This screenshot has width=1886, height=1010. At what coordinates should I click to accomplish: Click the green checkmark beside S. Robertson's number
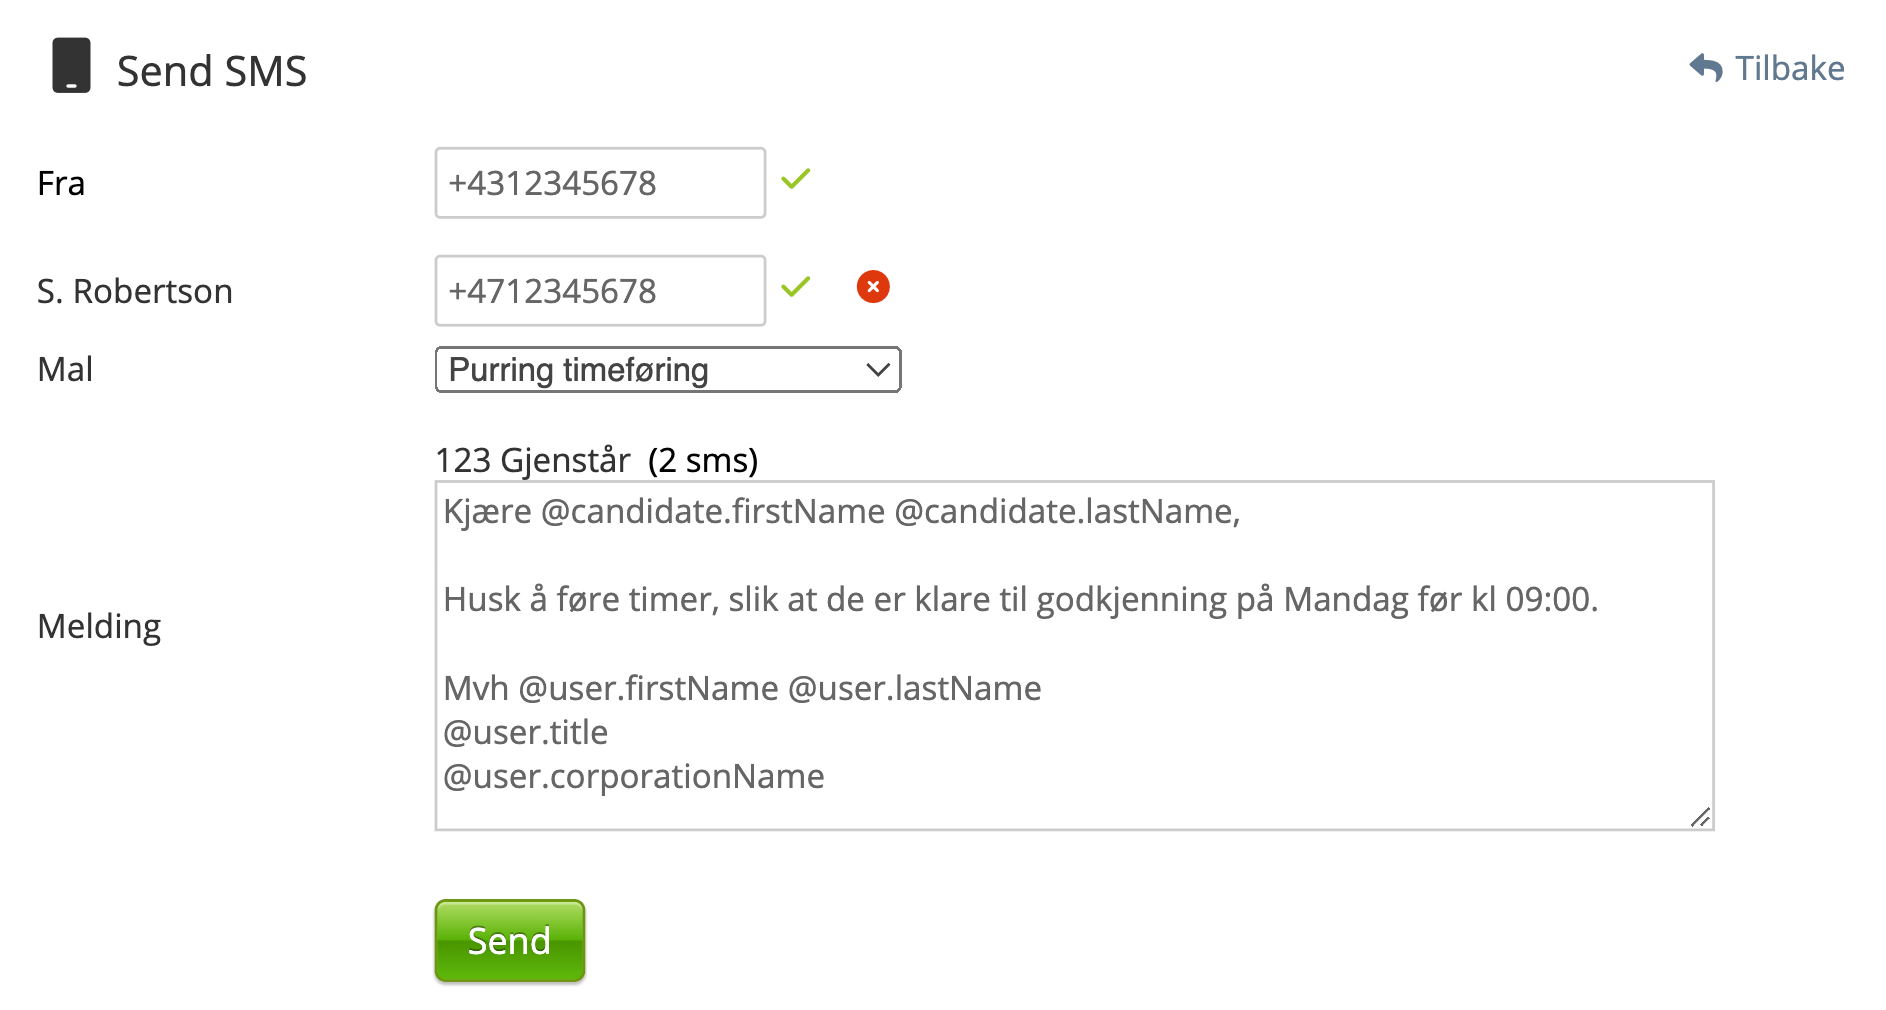pyautogui.click(x=796, y=287)
